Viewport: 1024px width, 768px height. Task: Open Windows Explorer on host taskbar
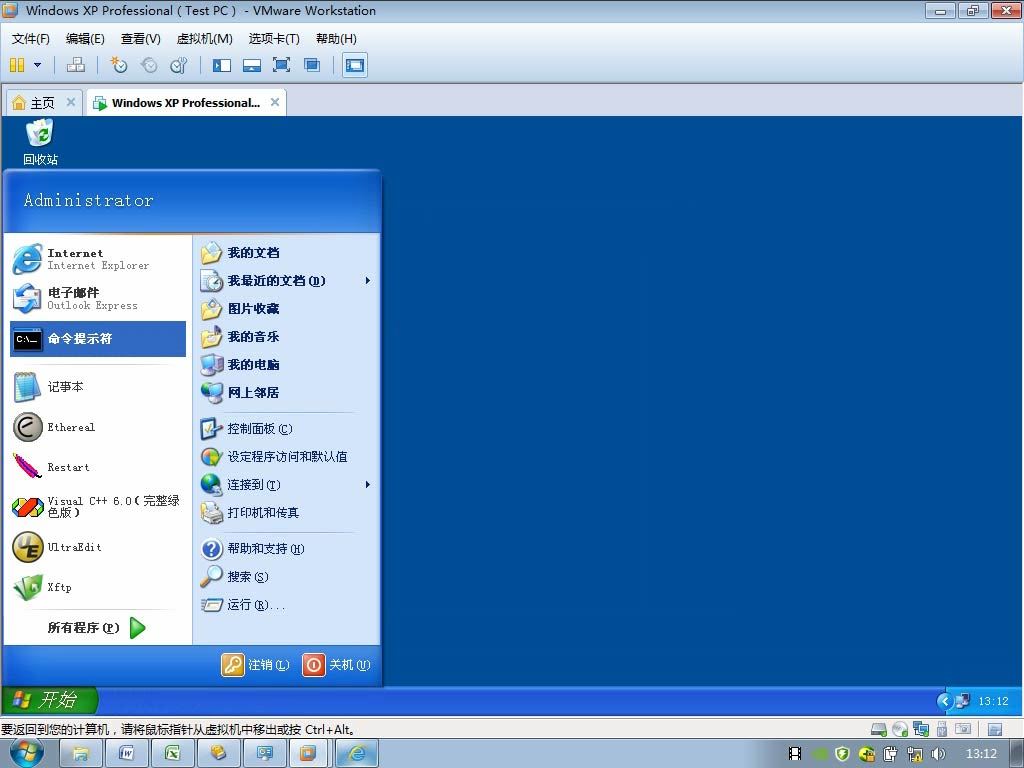point(80,754)
